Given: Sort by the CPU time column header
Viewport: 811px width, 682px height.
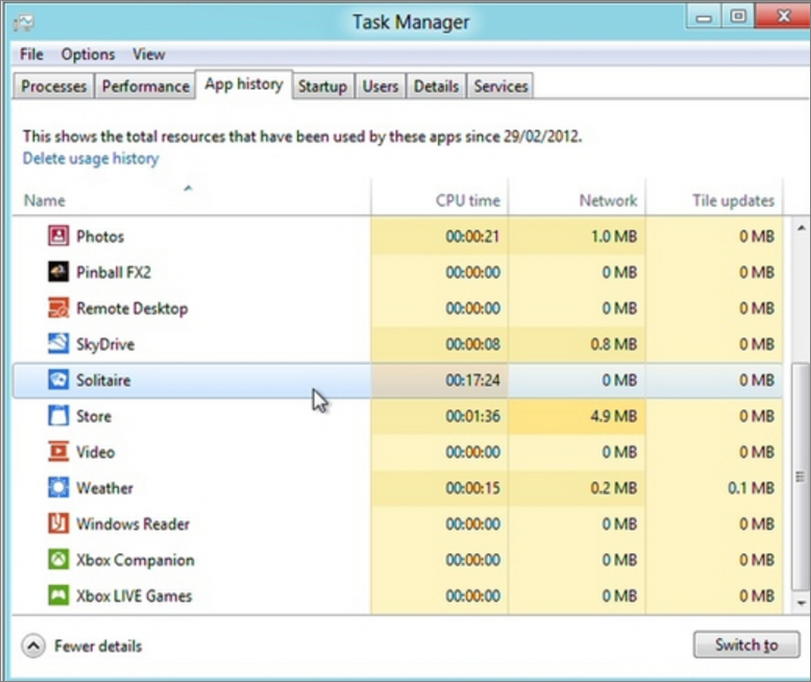Looking at the screenshot, I should coord(440,200).
